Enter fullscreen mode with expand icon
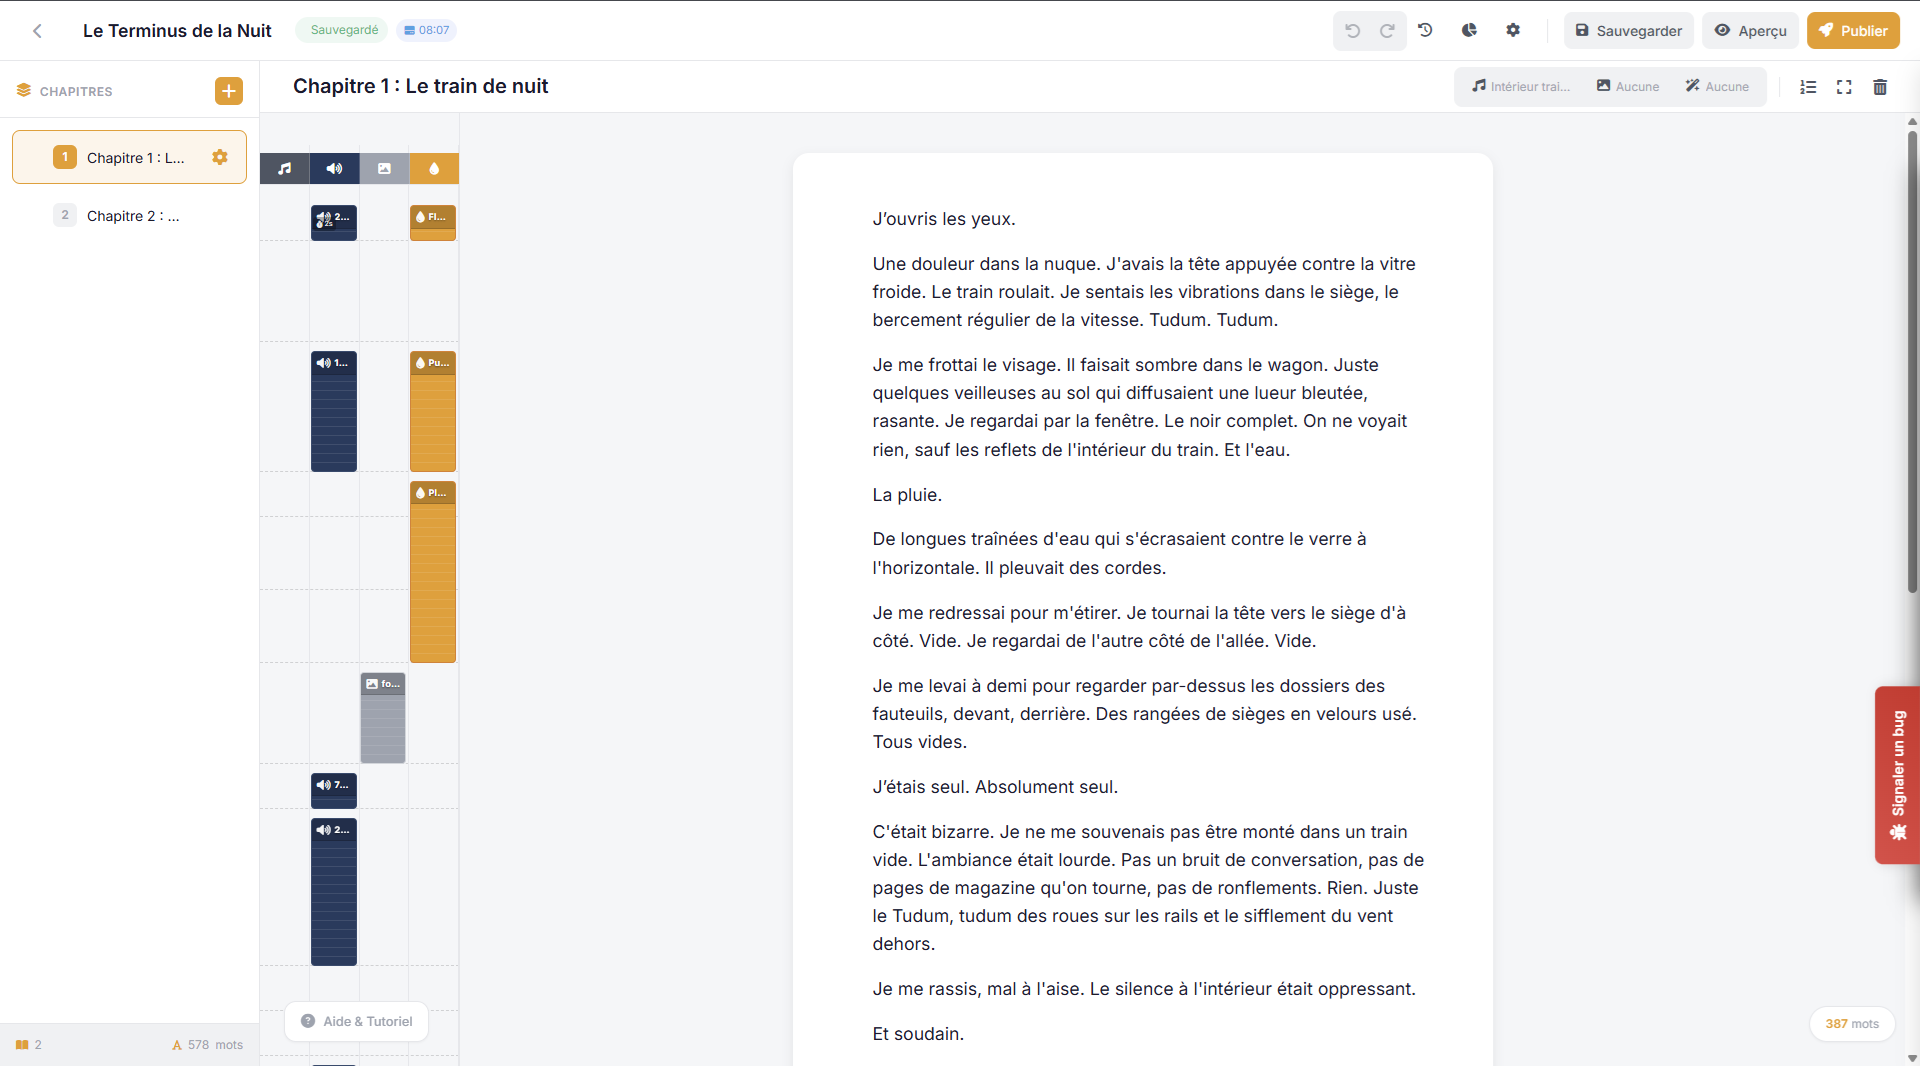This screenshot has height=1066, width=1920. pyautogui.click(x=1844, y=87)
